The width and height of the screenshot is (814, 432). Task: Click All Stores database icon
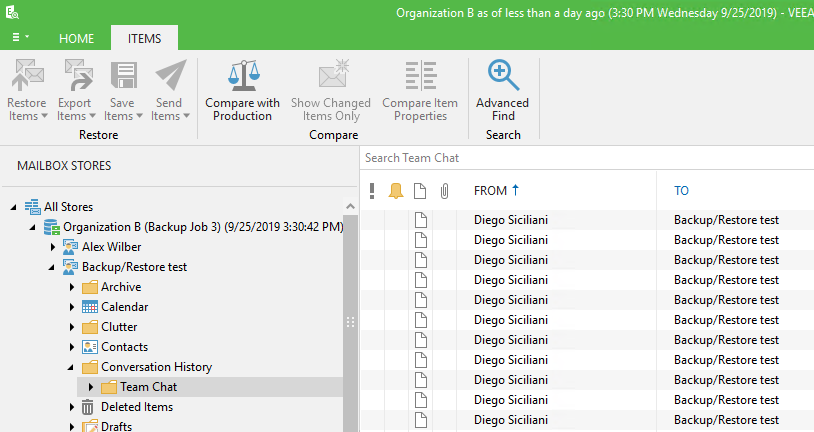[x=33, y=207]
